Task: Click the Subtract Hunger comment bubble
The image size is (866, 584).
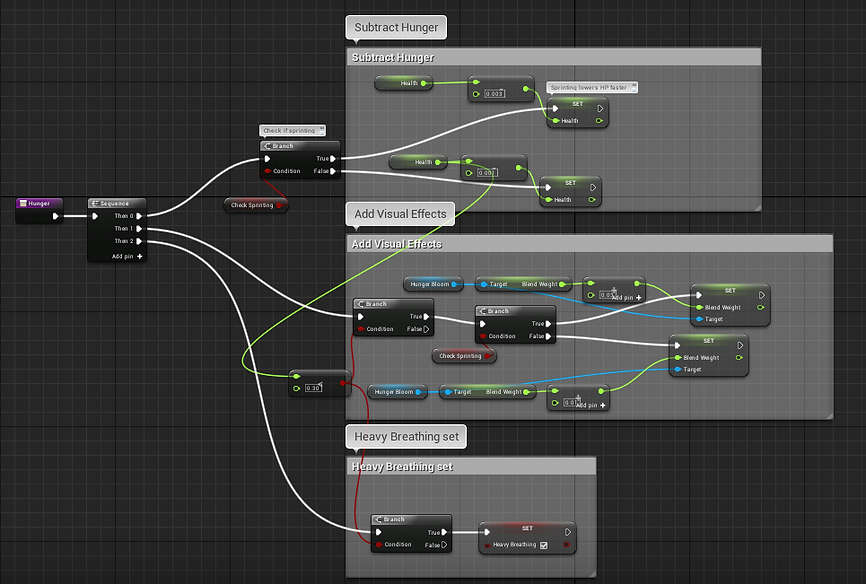Action: pos(396,27)
